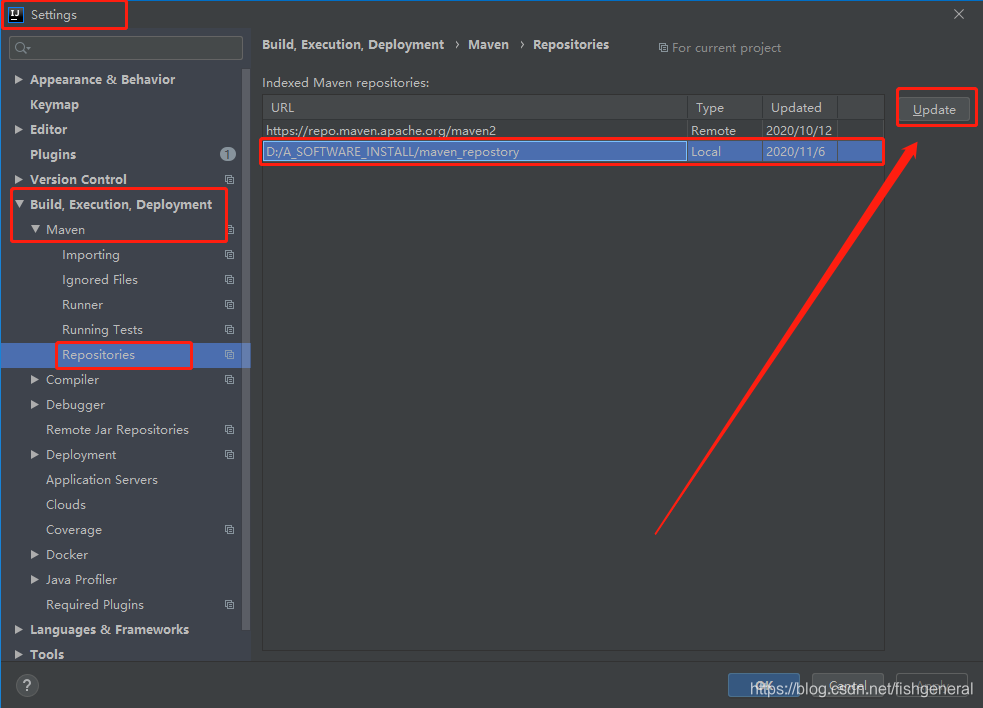Screen dimensions: 983x708
Task: Click the project-level icon beside Compiler
Action: pyautogui.click(x=229, y=379)
